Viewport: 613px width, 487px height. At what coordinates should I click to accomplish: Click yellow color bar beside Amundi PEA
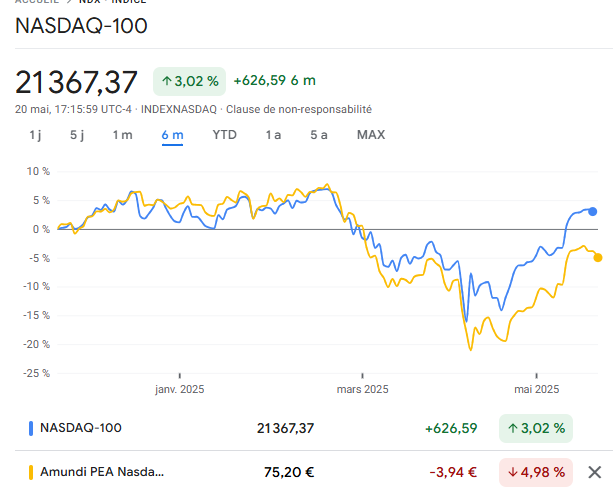point(31,472)
